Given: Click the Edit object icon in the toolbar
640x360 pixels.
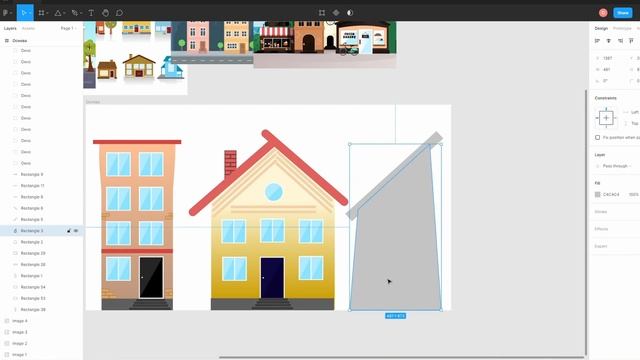Looking at the screenshot, I should pyautogui.click(x=322, y=13).
